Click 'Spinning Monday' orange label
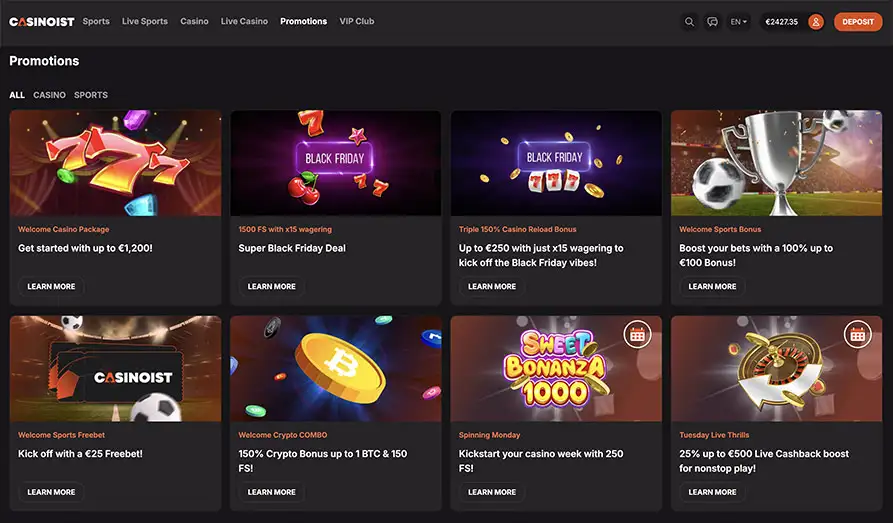The image size is (893, 523). pos(489,435)
